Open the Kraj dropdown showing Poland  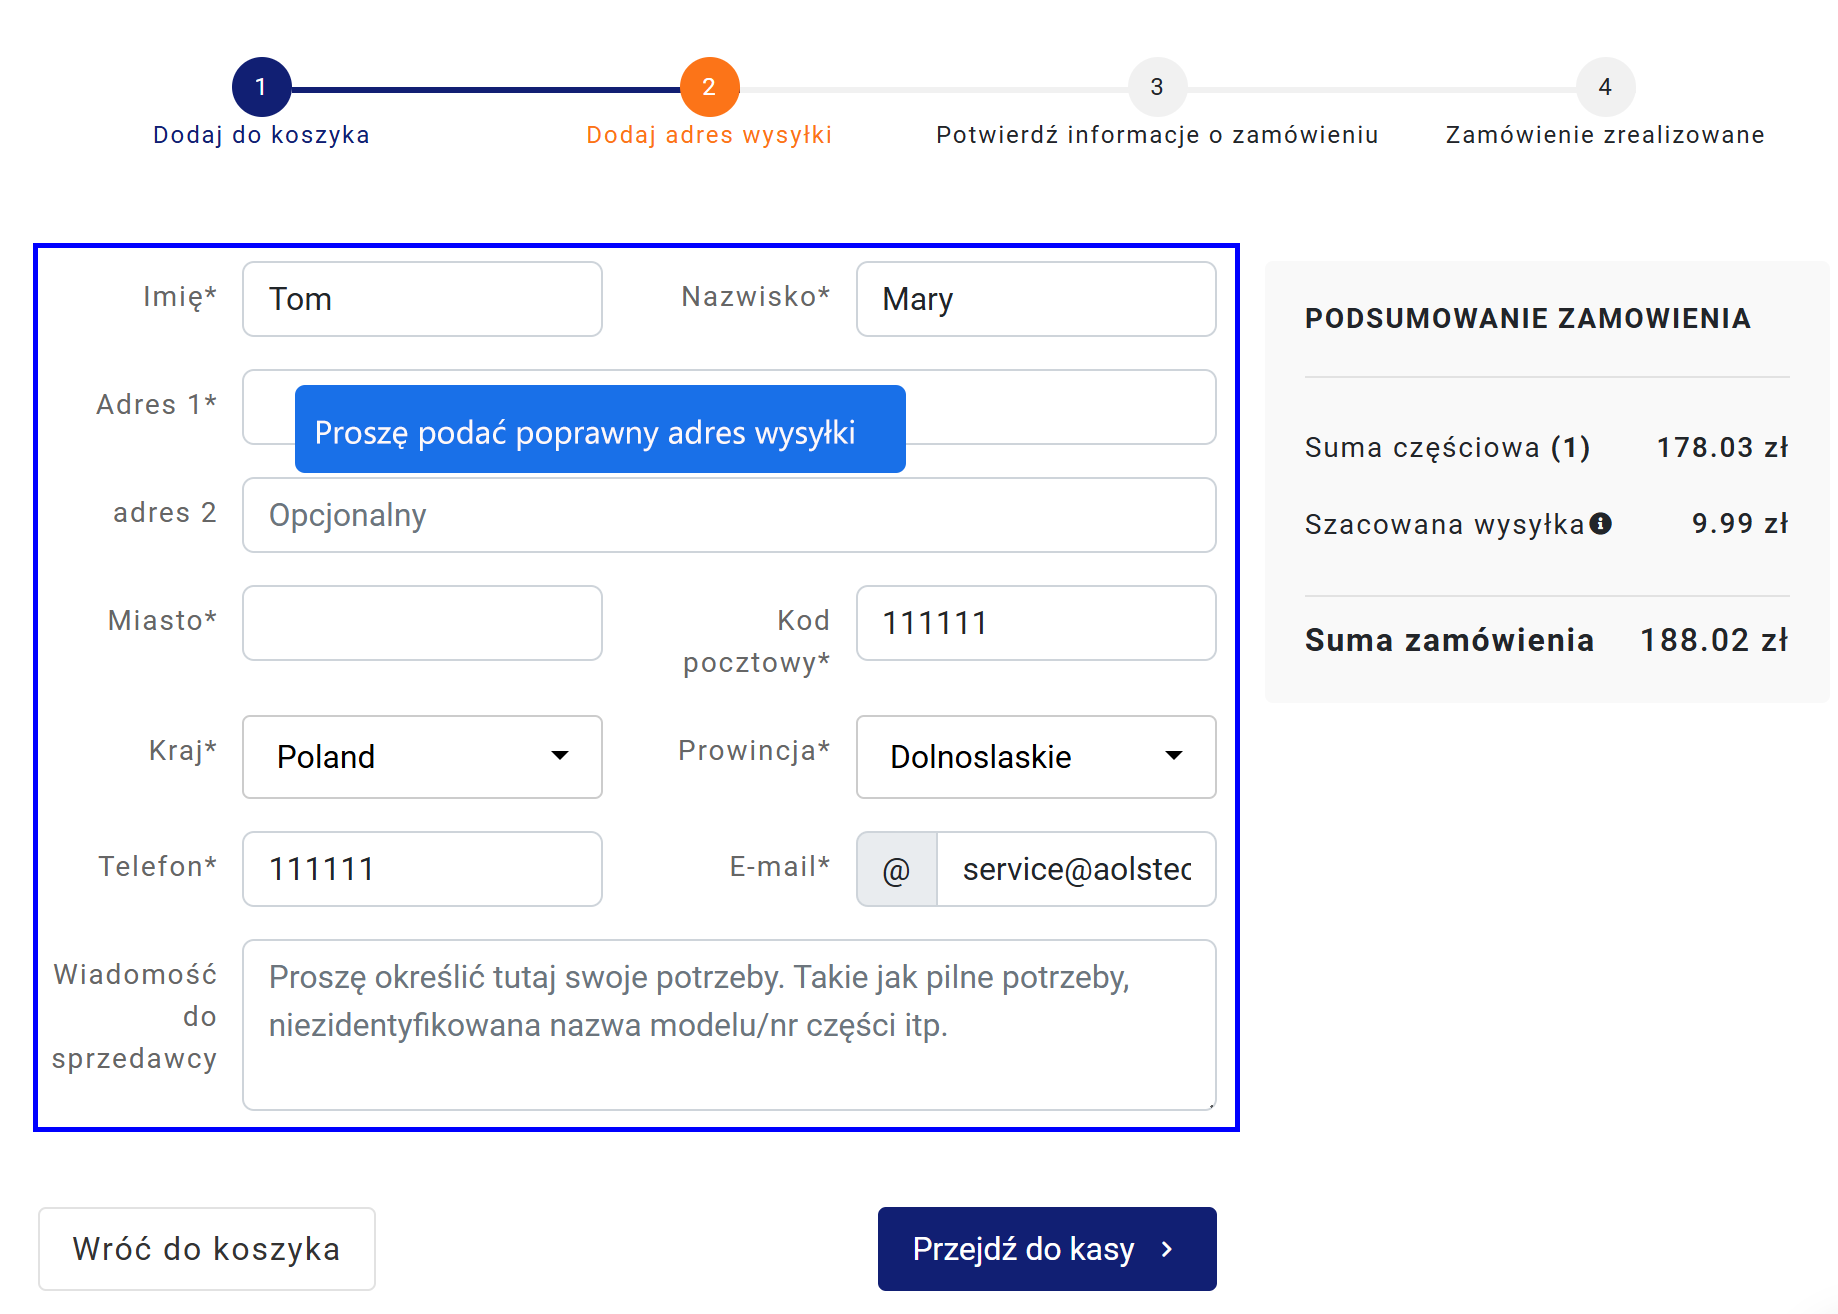[x=422, y=757]
